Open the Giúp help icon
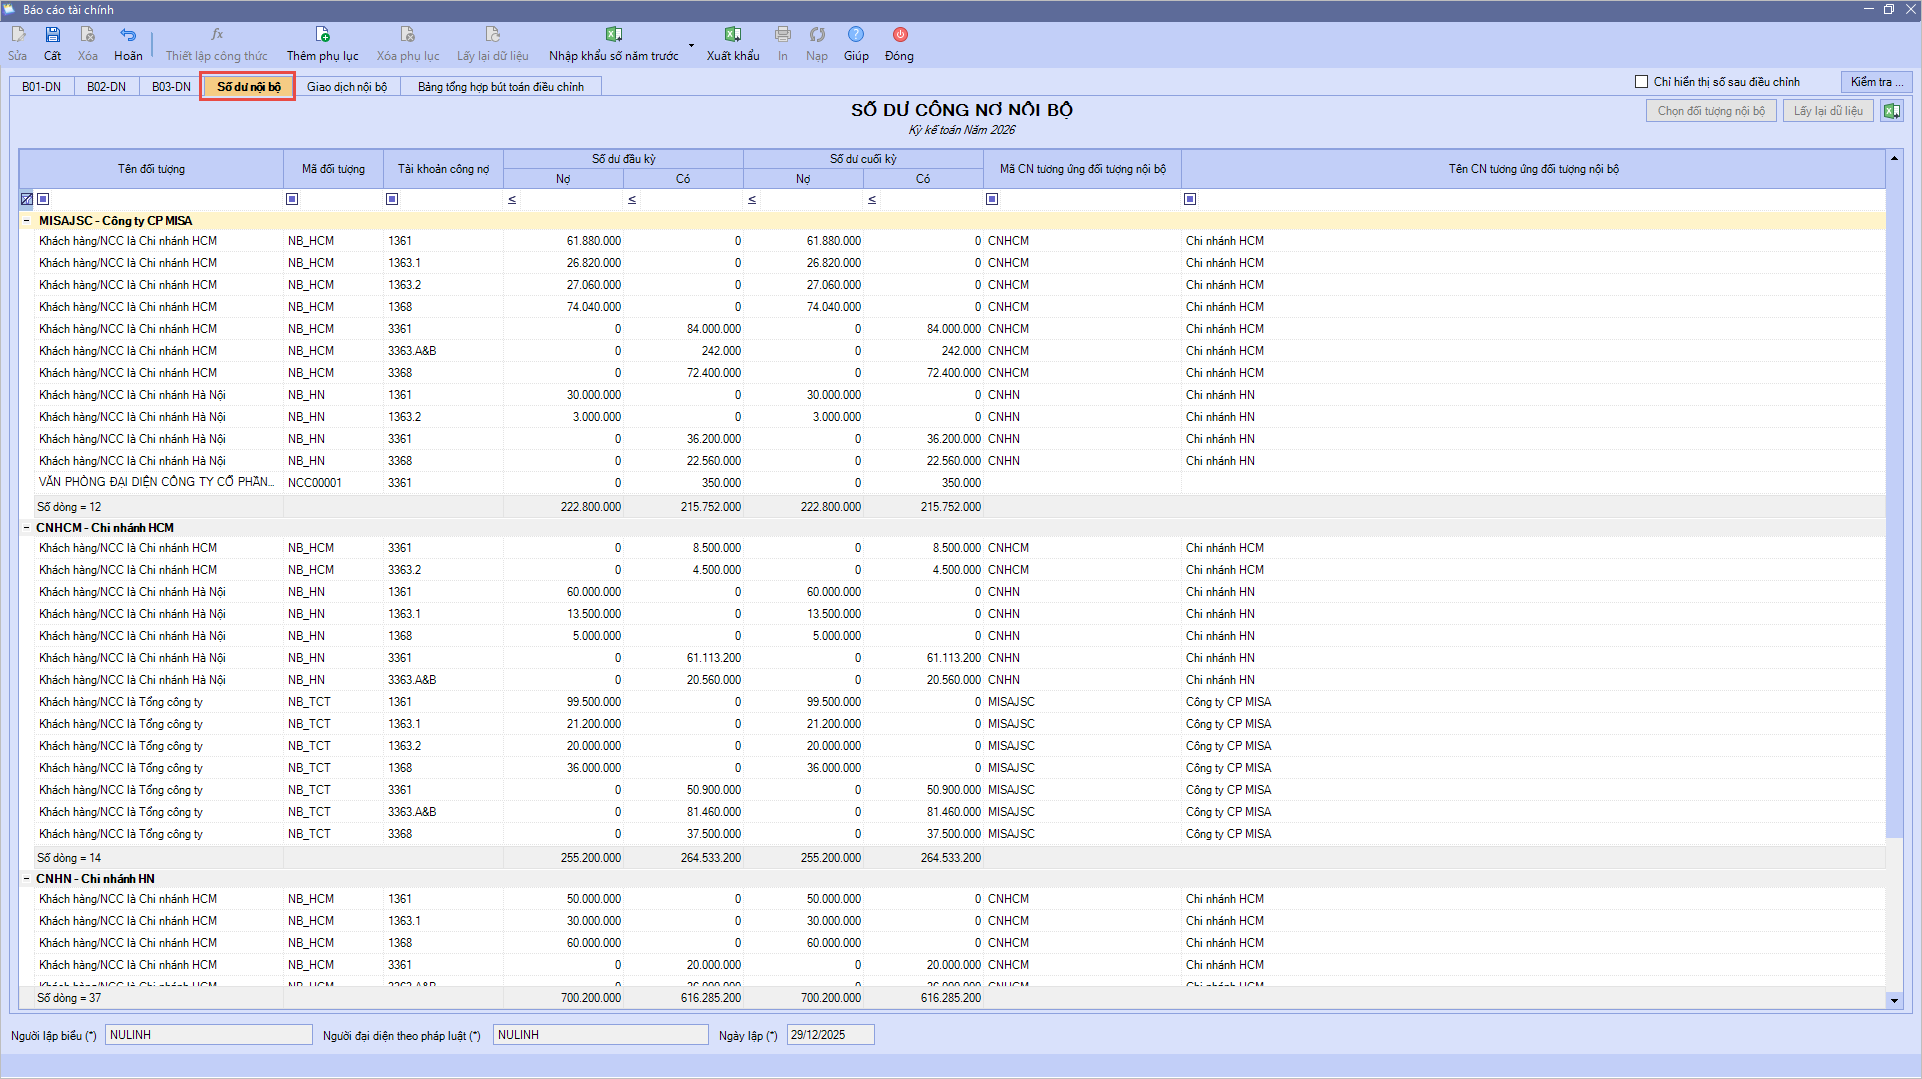Viewport: 1922px width, 1079px height. [x=856, y=36]
